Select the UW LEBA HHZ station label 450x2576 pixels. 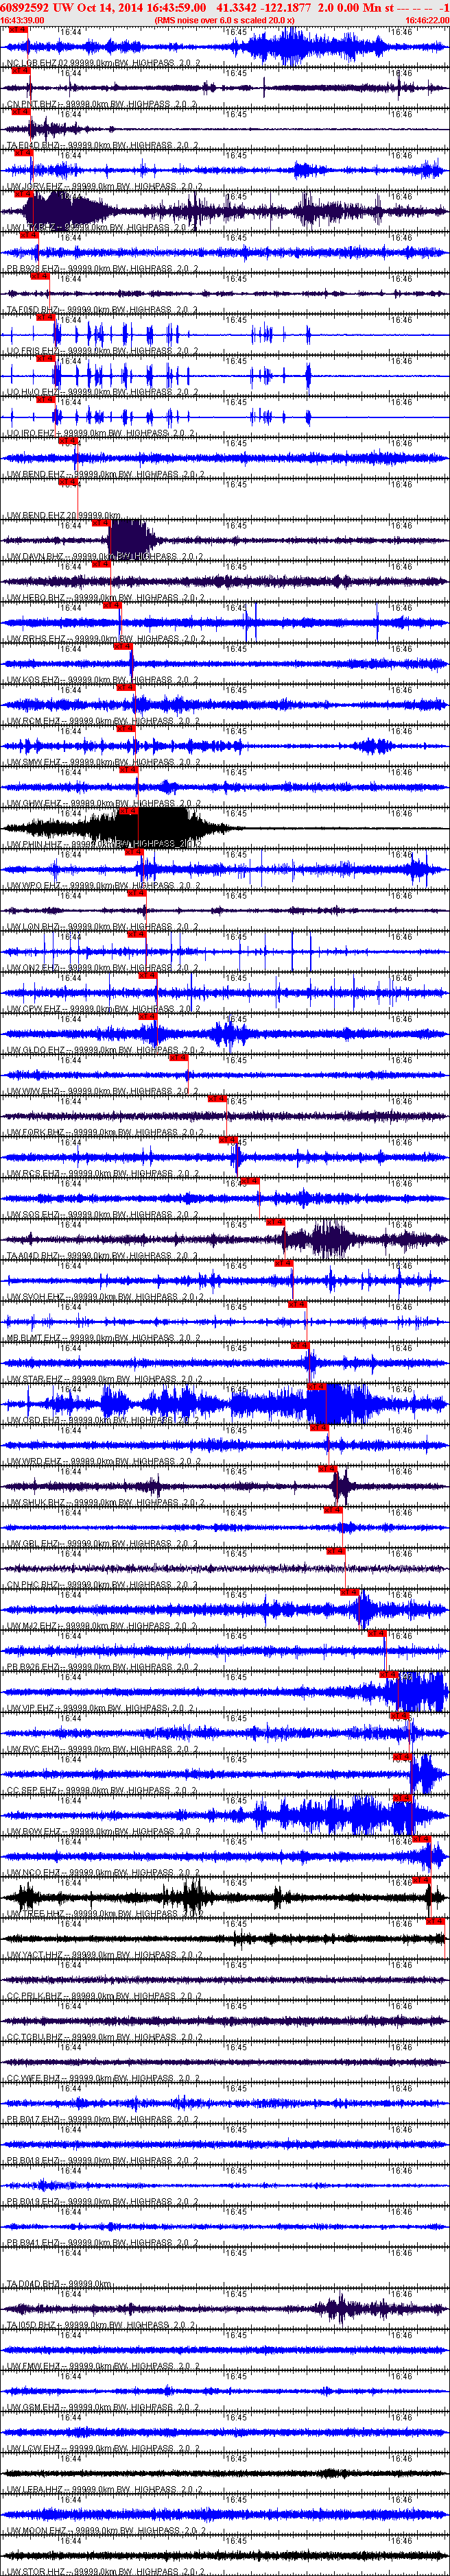105,2489
